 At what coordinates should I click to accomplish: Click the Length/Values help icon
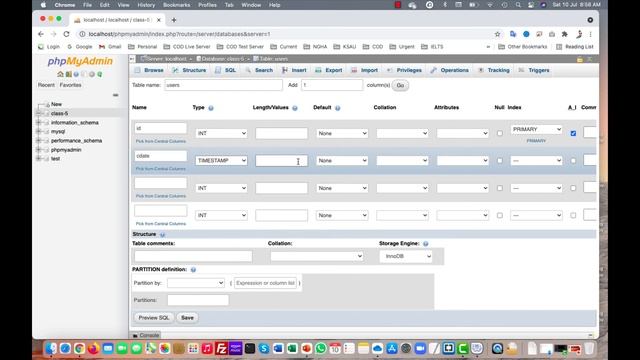(x=295, y=108)
